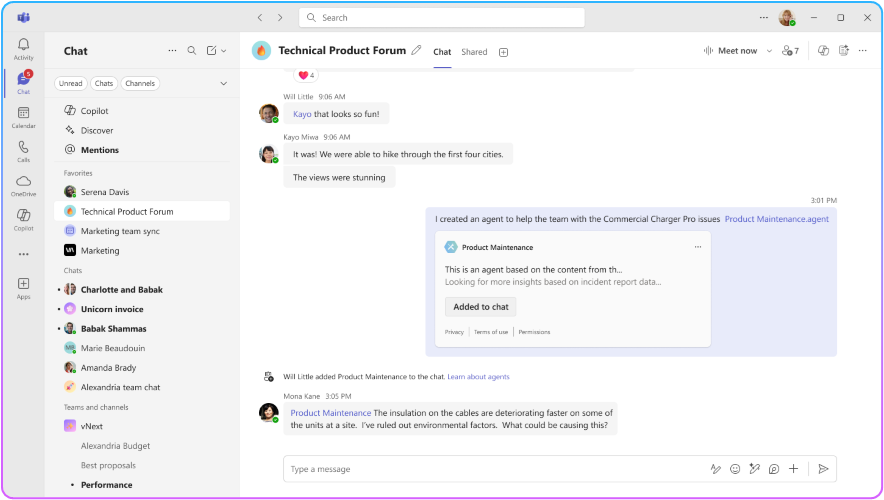This screenshot has width=884, height=500.
Task: Open Chat list more options ellipsis
Action: (172, 51)
